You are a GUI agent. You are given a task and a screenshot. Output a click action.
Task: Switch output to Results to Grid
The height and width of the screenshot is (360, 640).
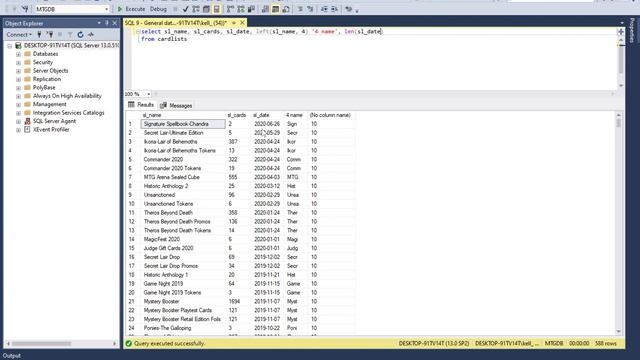pos(276,9)
